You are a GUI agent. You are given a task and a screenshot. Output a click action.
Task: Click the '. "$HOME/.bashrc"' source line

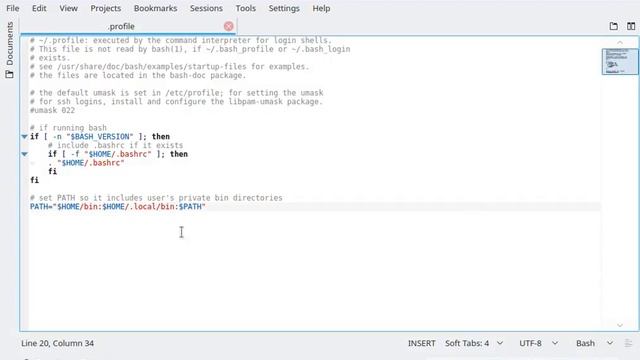[x=86, y=163]
